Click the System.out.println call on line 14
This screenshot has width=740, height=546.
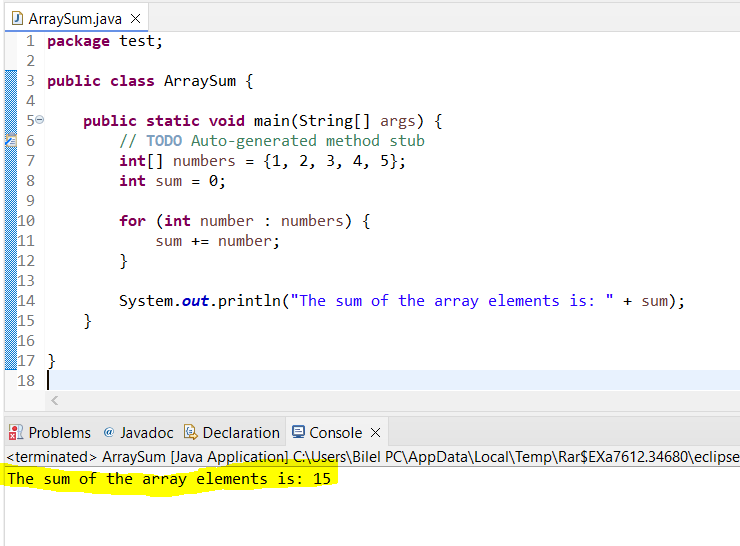tap(402, 301)
